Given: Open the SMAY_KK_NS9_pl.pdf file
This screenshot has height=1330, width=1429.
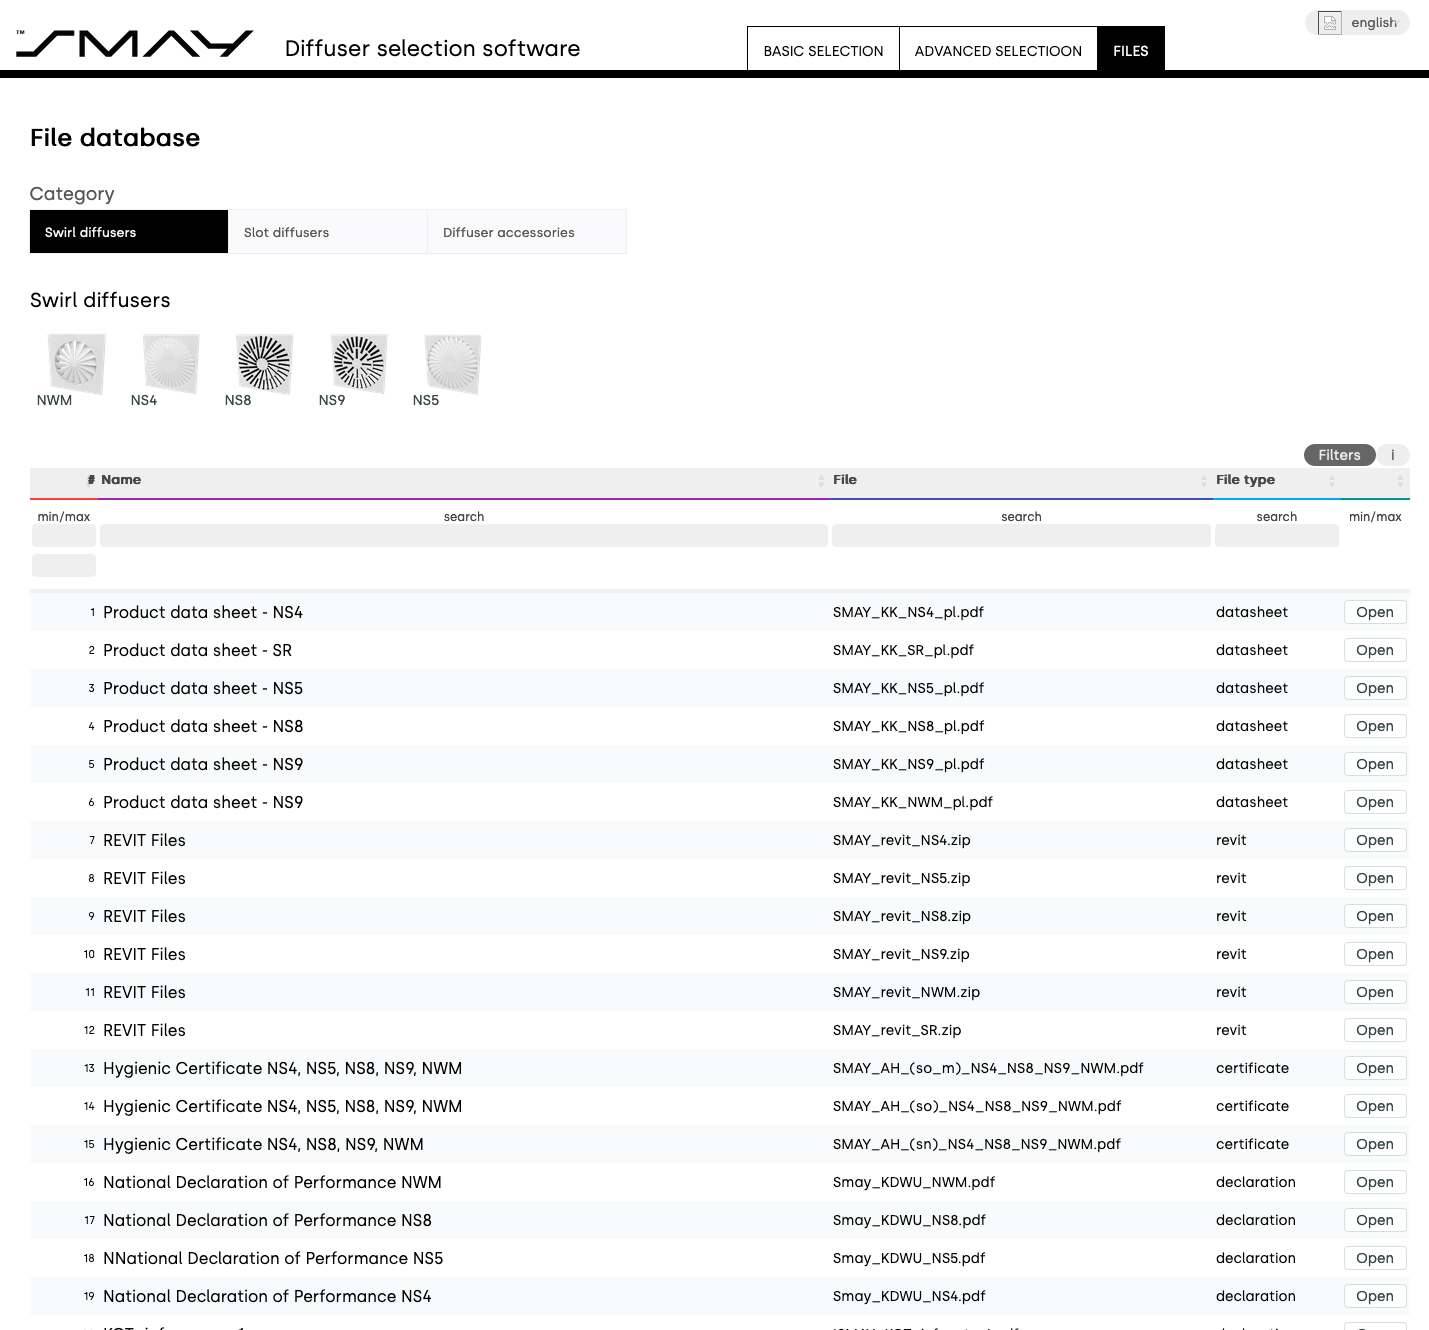Looking at the screenshot, I should pyautogui.click(x=1375, y=764).
